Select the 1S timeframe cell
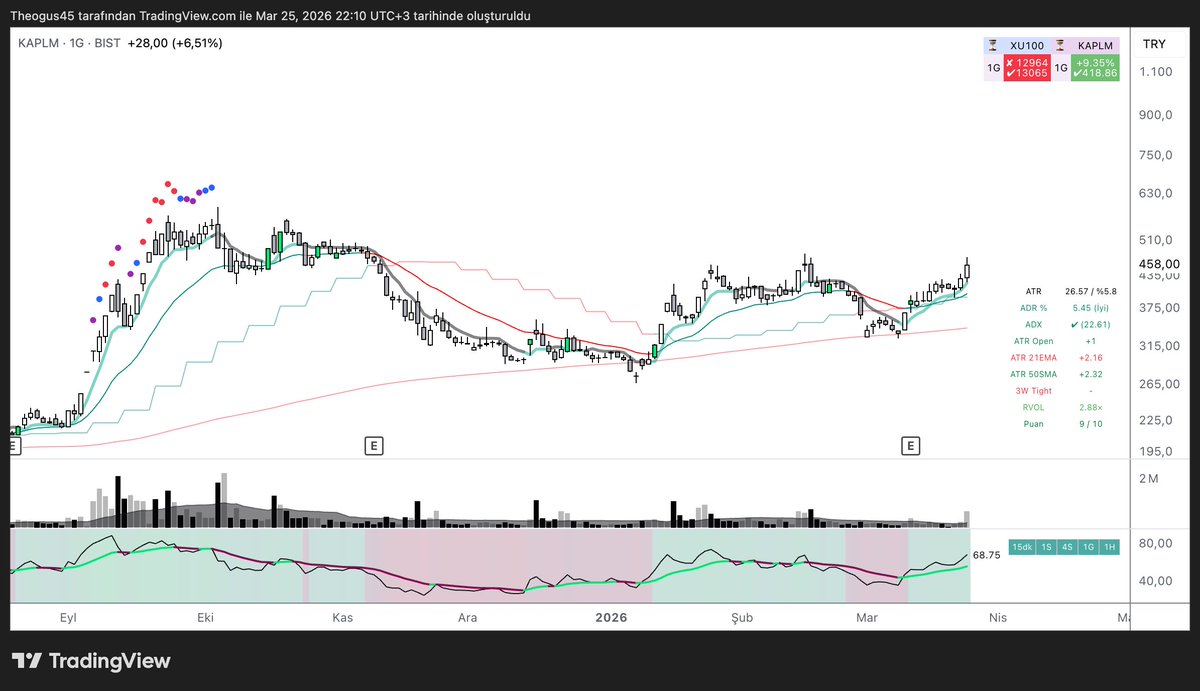Screen dimensions: 1200x691 coord(1046,547)
